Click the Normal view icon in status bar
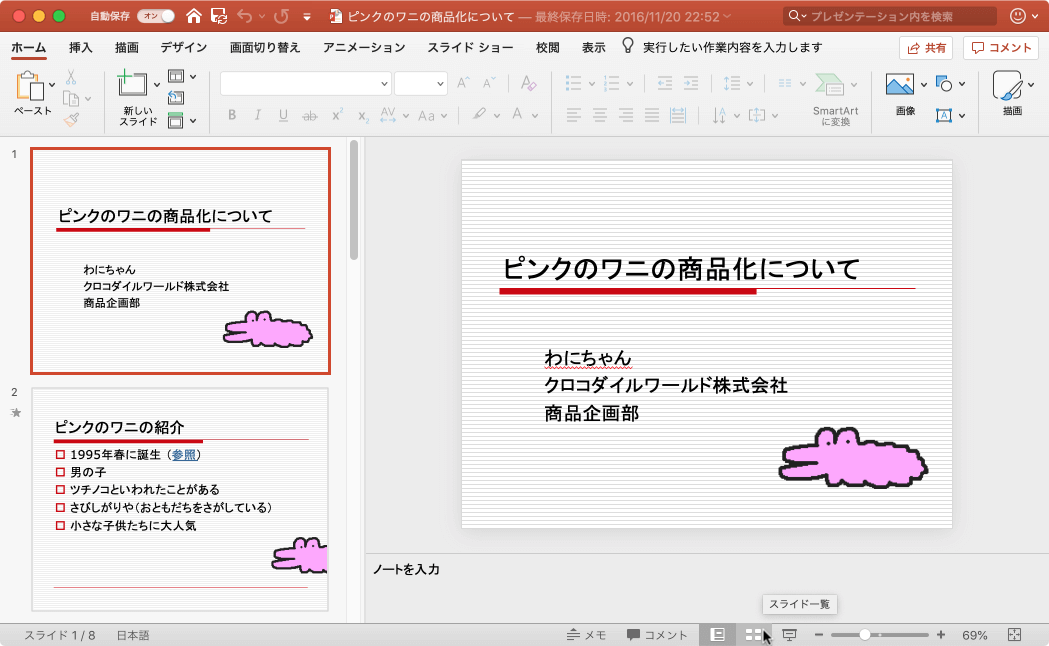The image size is (1049, 646). click(716, 635)
